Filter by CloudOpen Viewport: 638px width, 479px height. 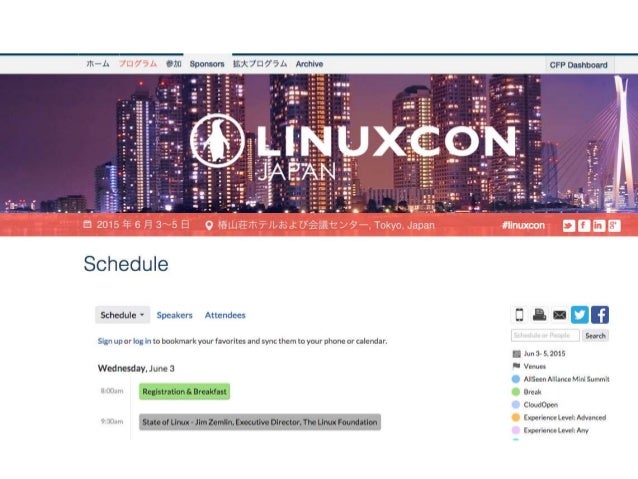541,405
